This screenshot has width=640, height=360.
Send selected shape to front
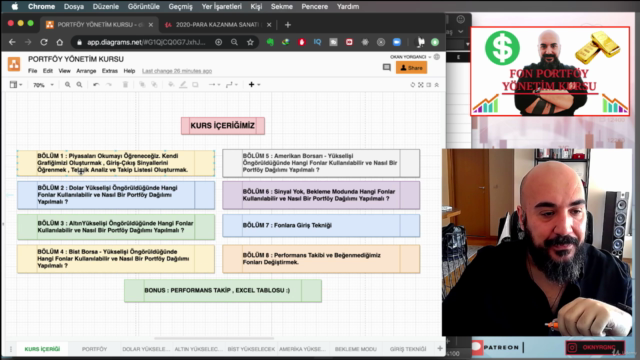[142, 85]
